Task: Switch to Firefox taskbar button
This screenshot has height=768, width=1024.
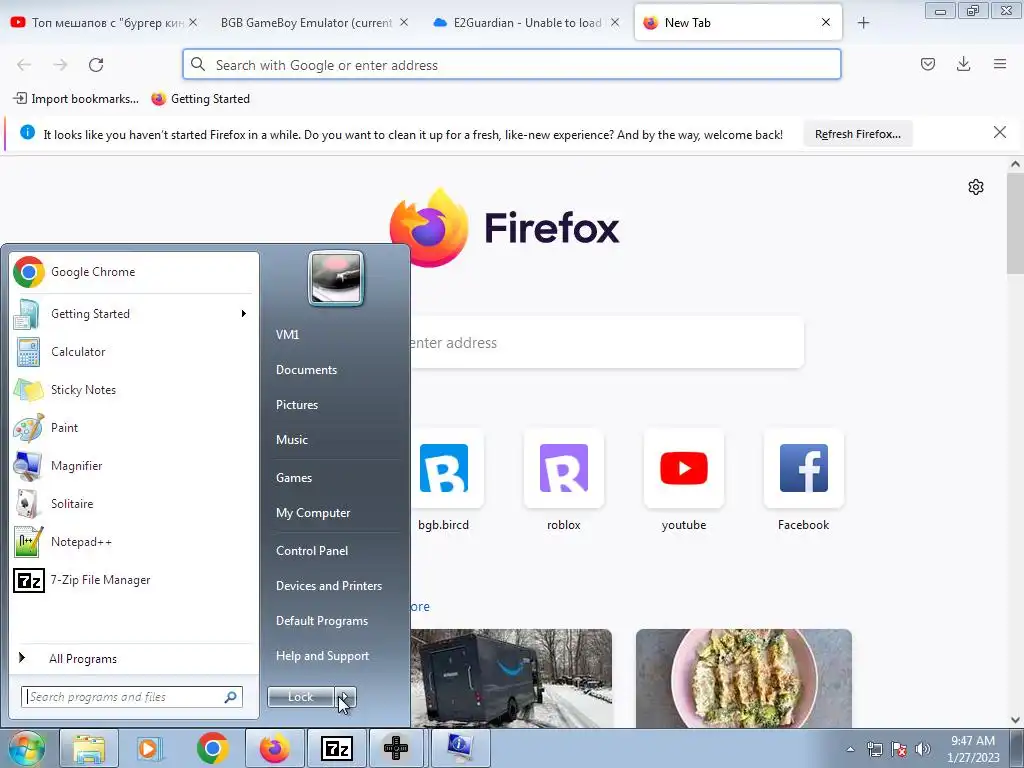Action: click(275, 748)
